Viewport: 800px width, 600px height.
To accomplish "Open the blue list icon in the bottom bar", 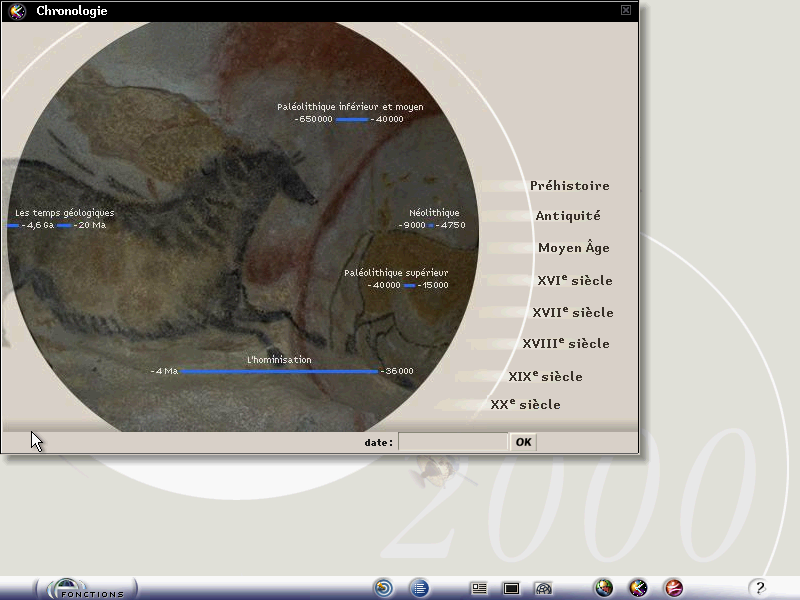I will 419,588.
